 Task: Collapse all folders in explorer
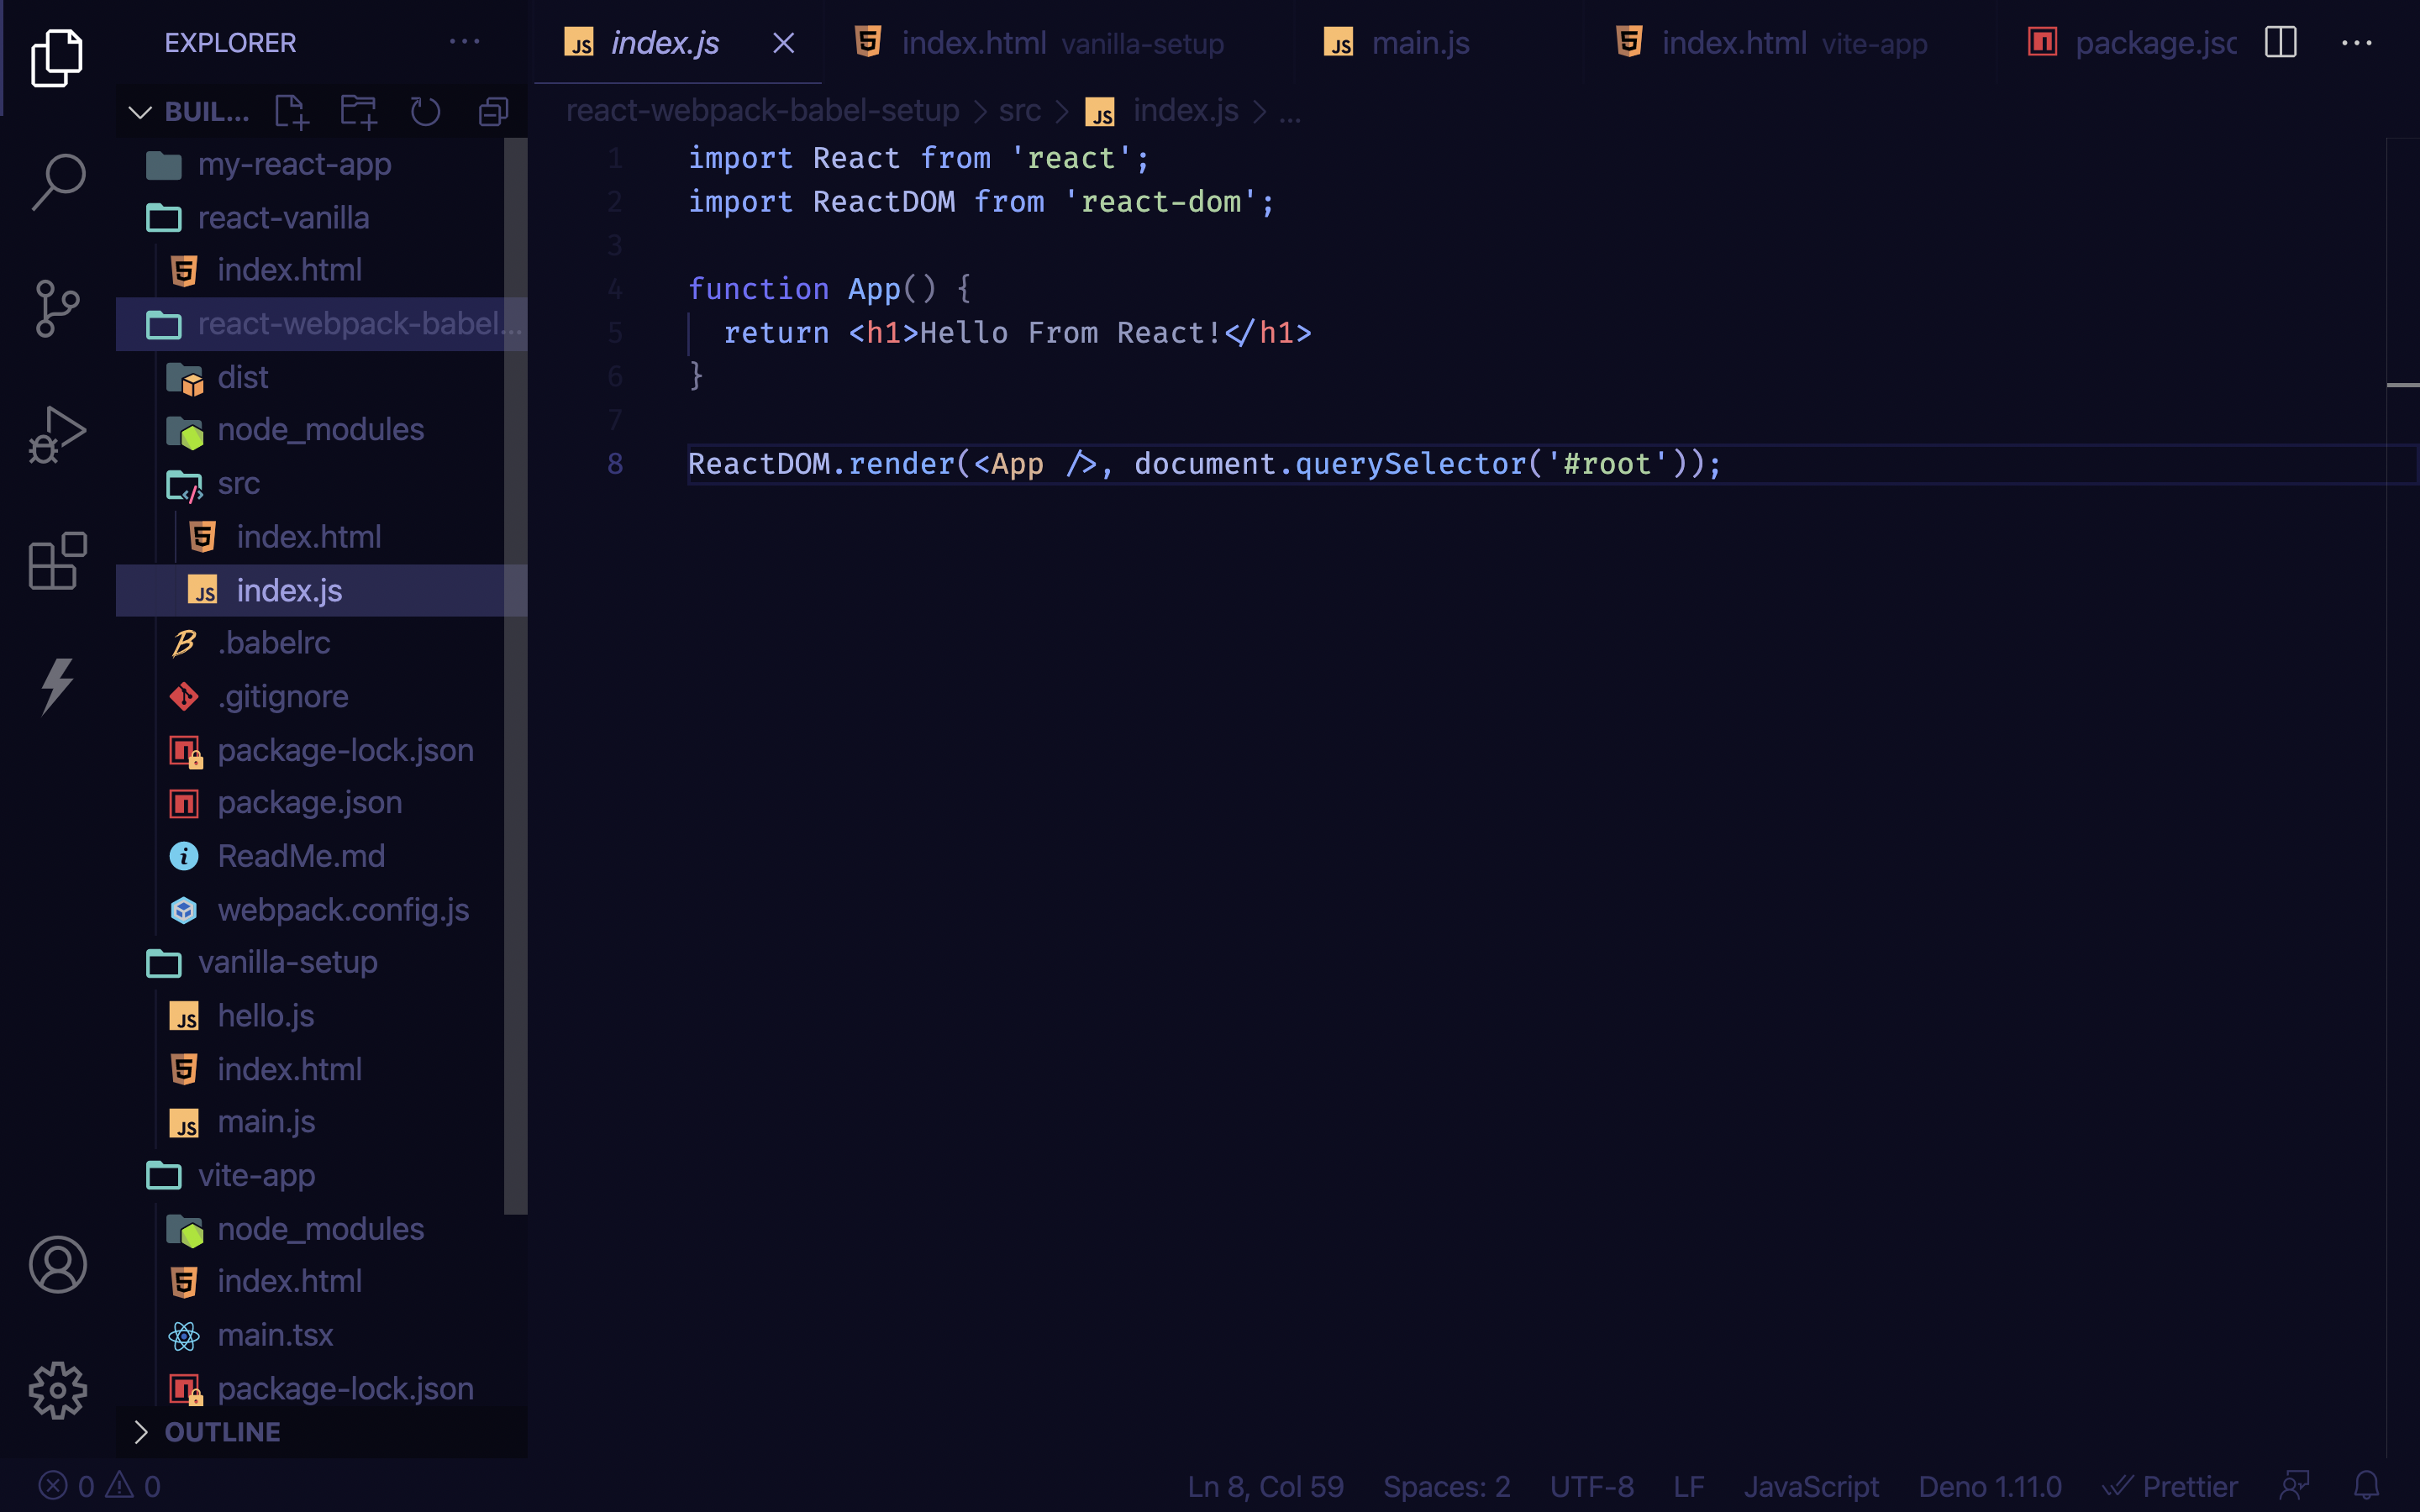(493, 112)
